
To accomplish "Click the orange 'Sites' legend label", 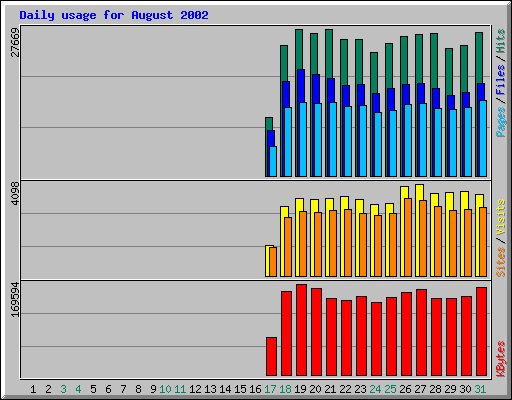I will tap(501, 262).
